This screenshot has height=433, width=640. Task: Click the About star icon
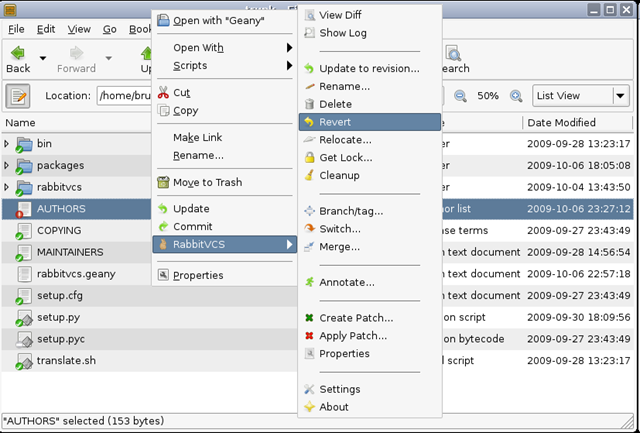click(x=309, y=407)
